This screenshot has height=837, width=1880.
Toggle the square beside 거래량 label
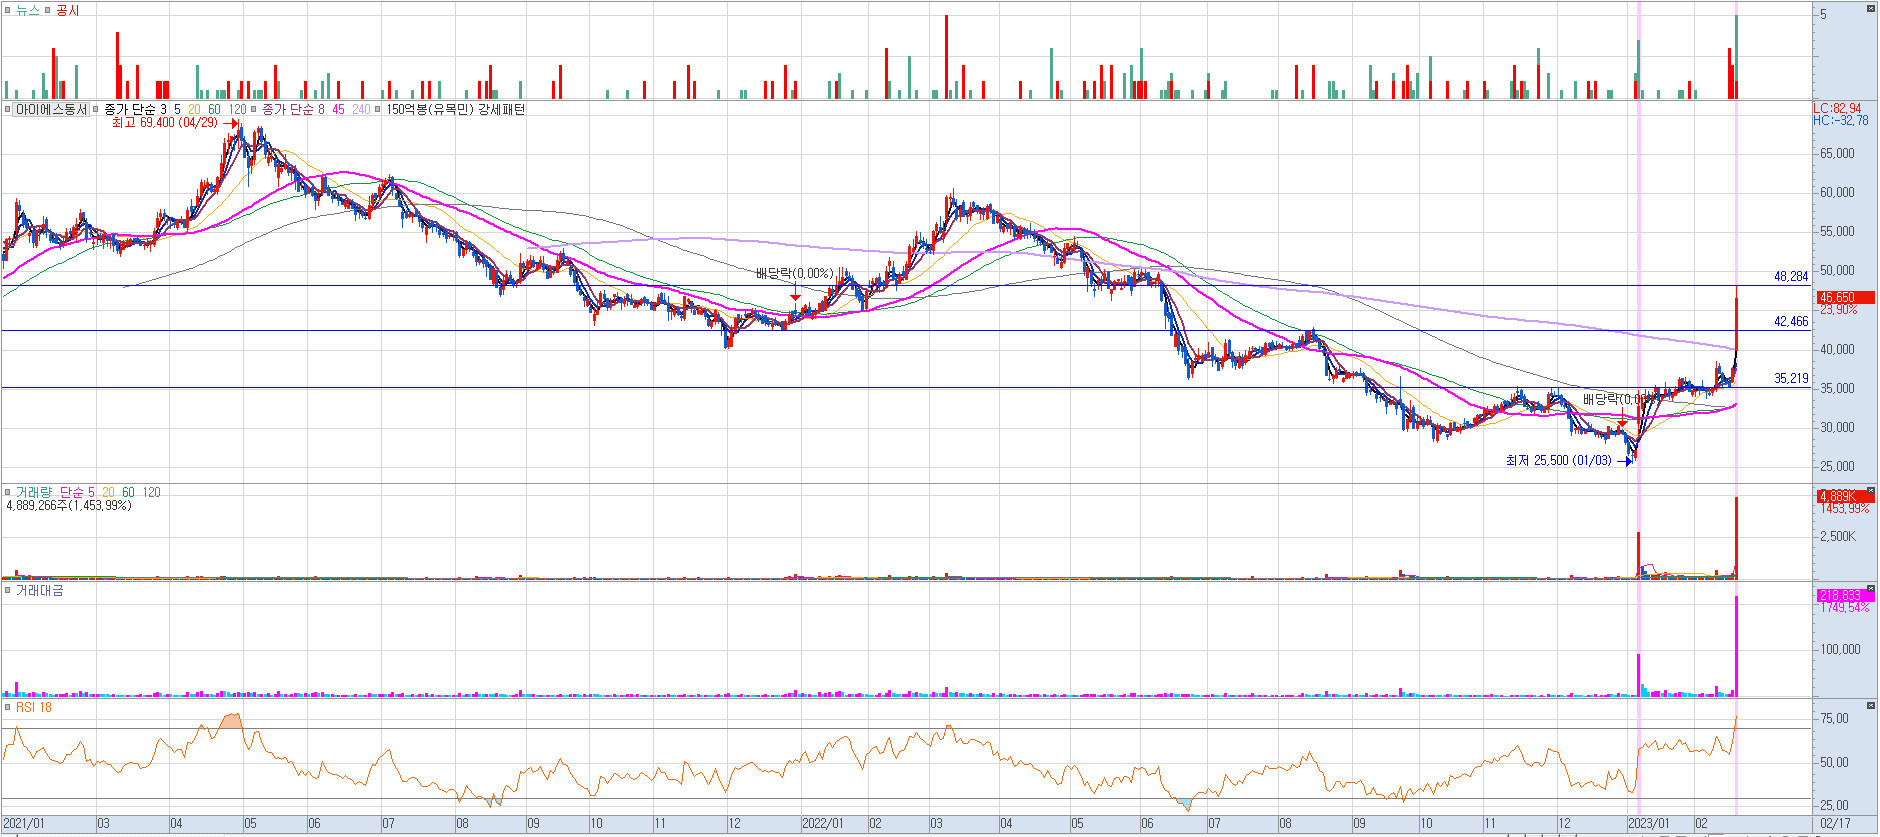click(x=7, y=492)
